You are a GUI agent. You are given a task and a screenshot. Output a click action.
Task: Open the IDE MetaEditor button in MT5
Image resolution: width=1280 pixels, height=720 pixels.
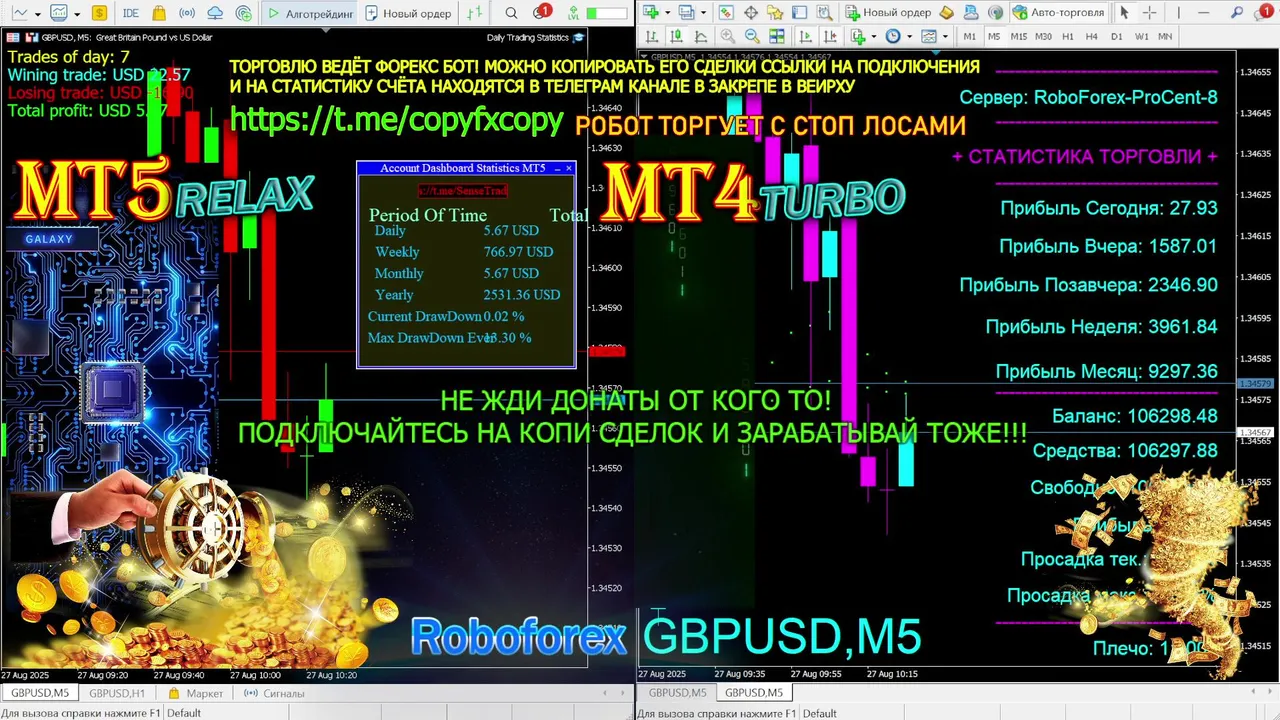pyautogui.click(x=131, y=14)
